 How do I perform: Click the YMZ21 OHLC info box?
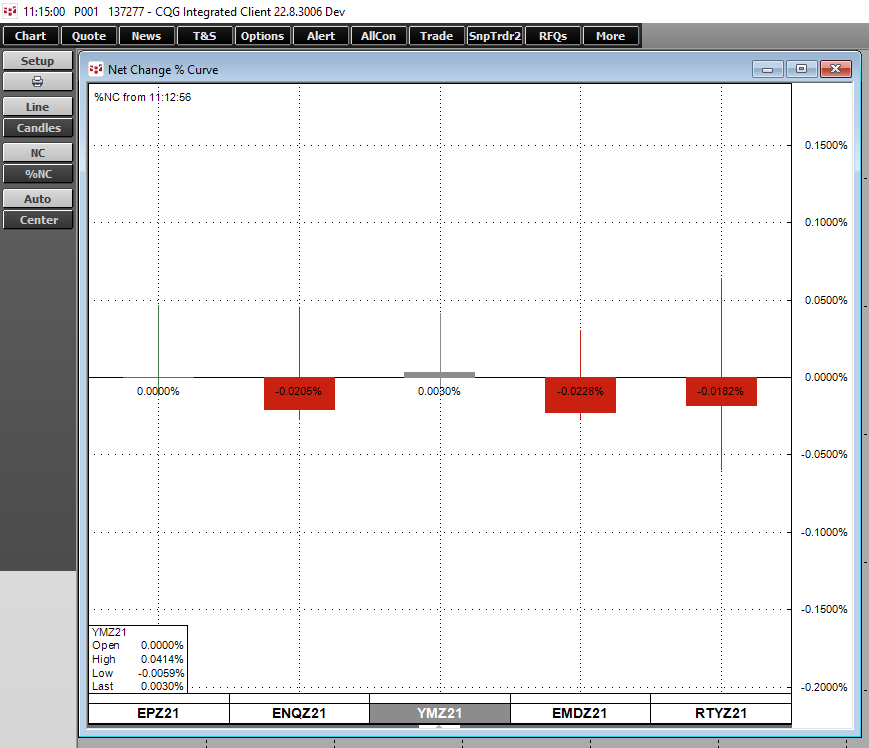tap(139, 658)
